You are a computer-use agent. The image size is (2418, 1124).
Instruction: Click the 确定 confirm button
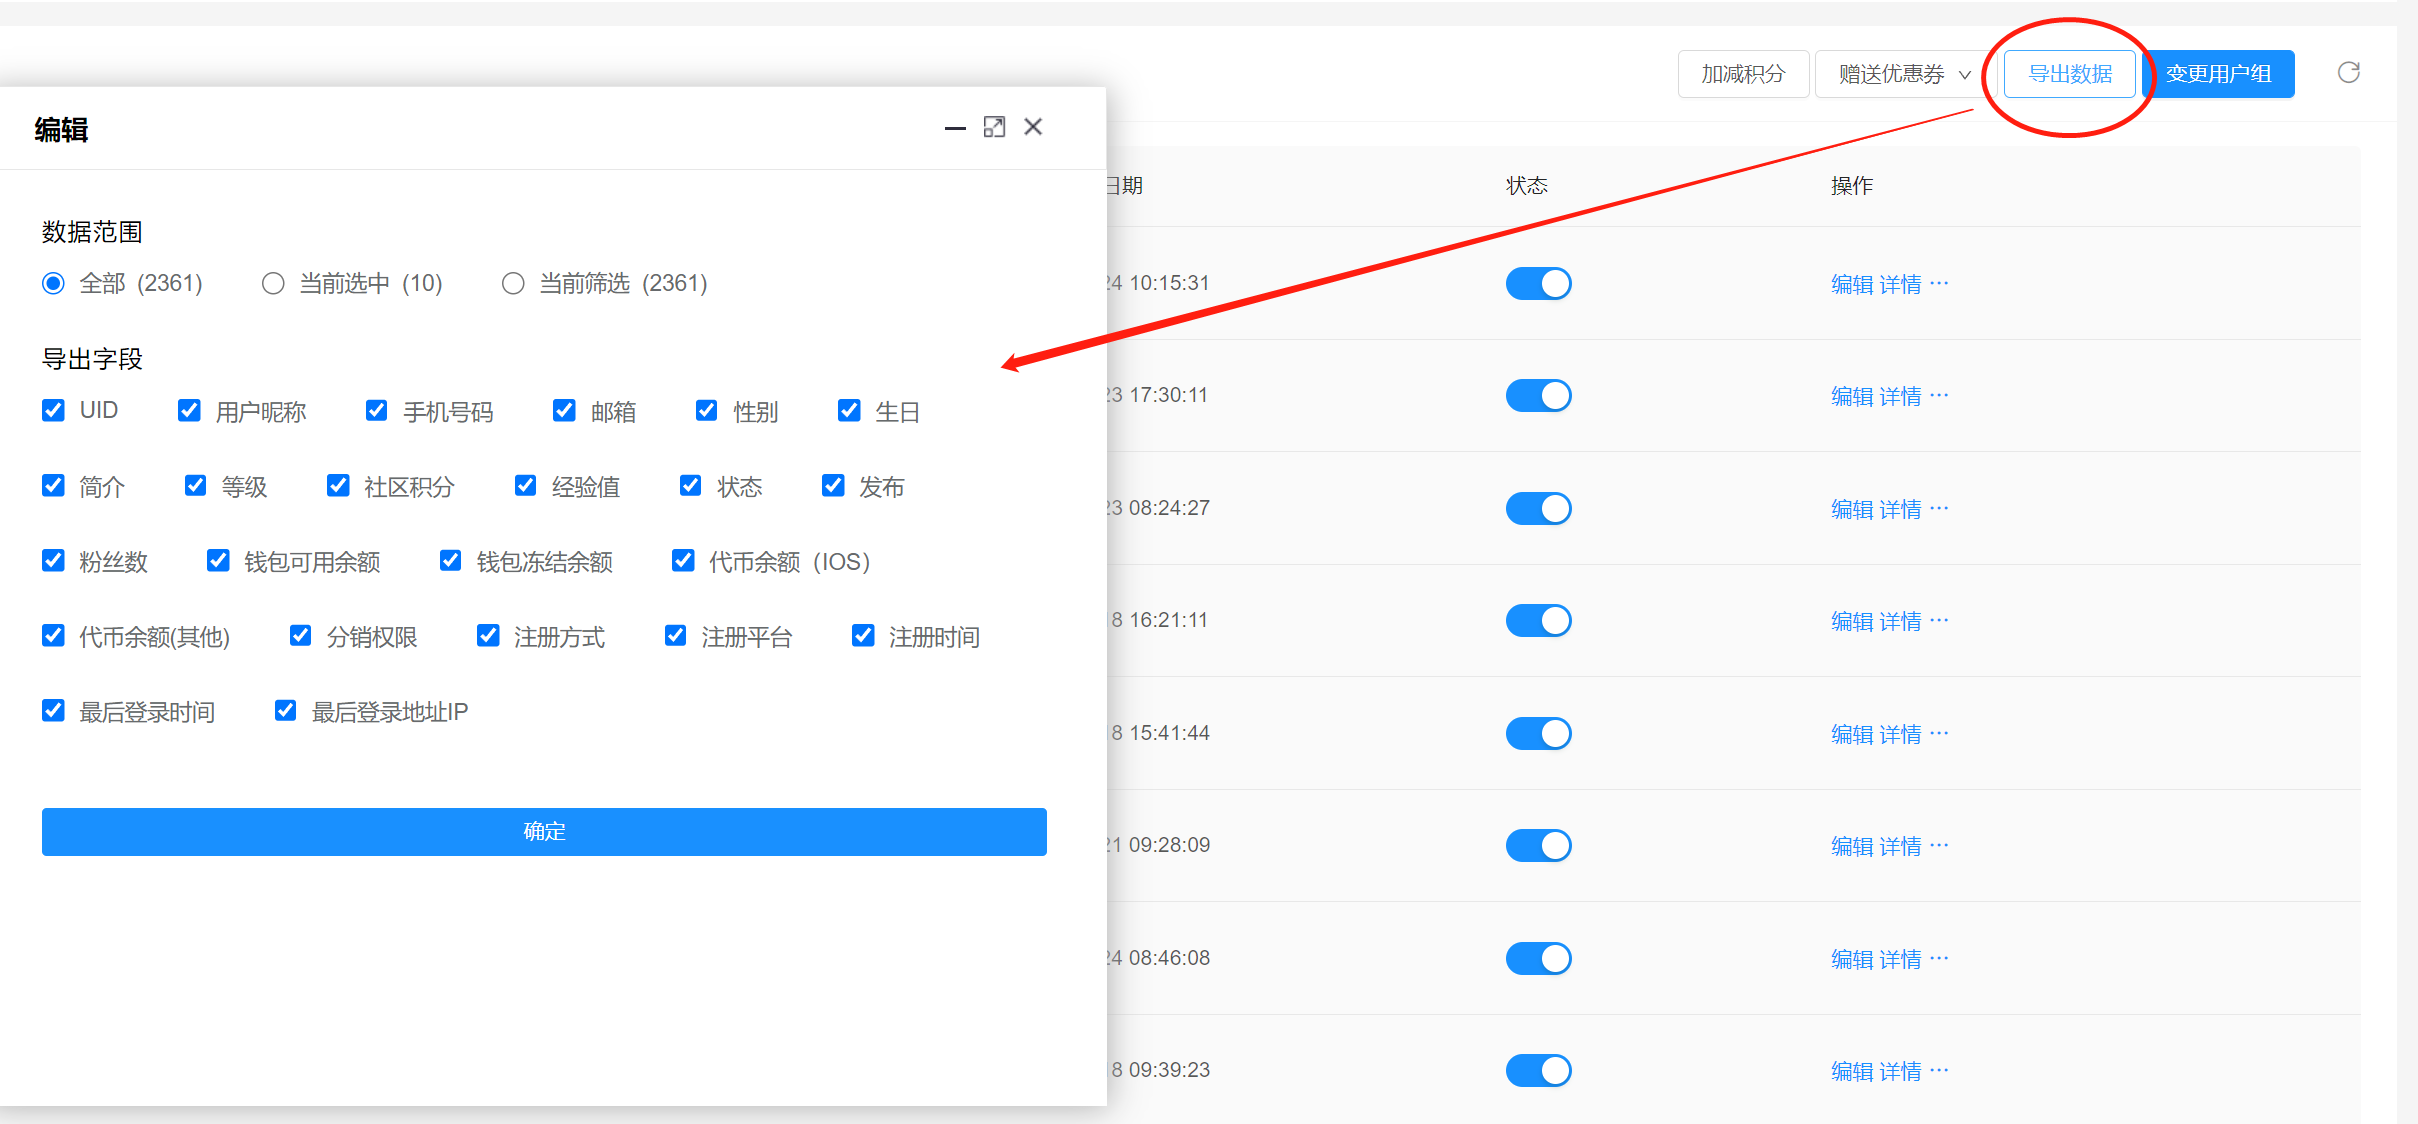(x=544, y=831)
